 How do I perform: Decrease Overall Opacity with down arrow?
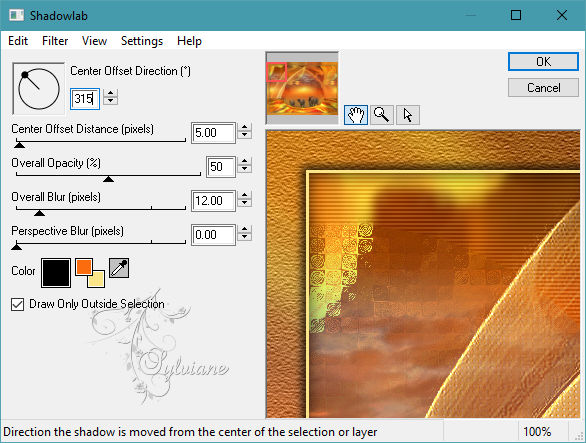pyautogui.click(x=245, y=169)
